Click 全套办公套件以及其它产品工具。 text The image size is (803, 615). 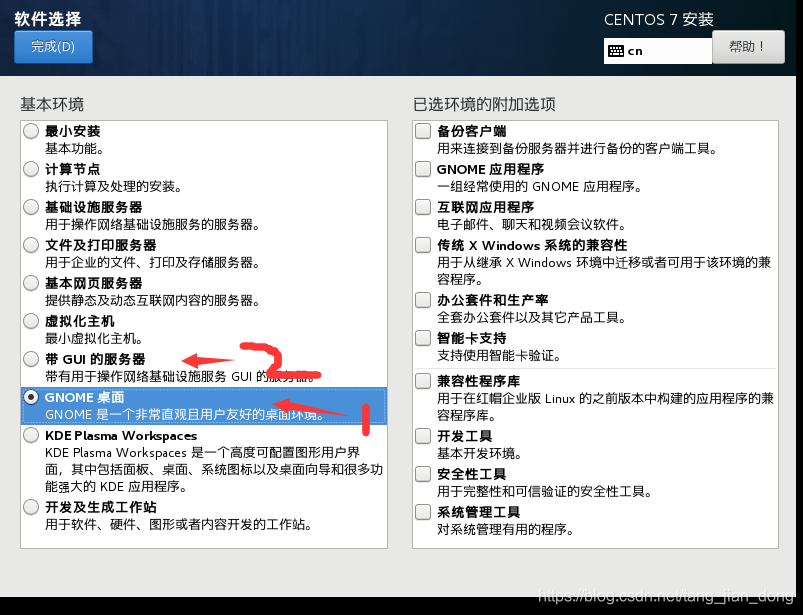(532, 317)
